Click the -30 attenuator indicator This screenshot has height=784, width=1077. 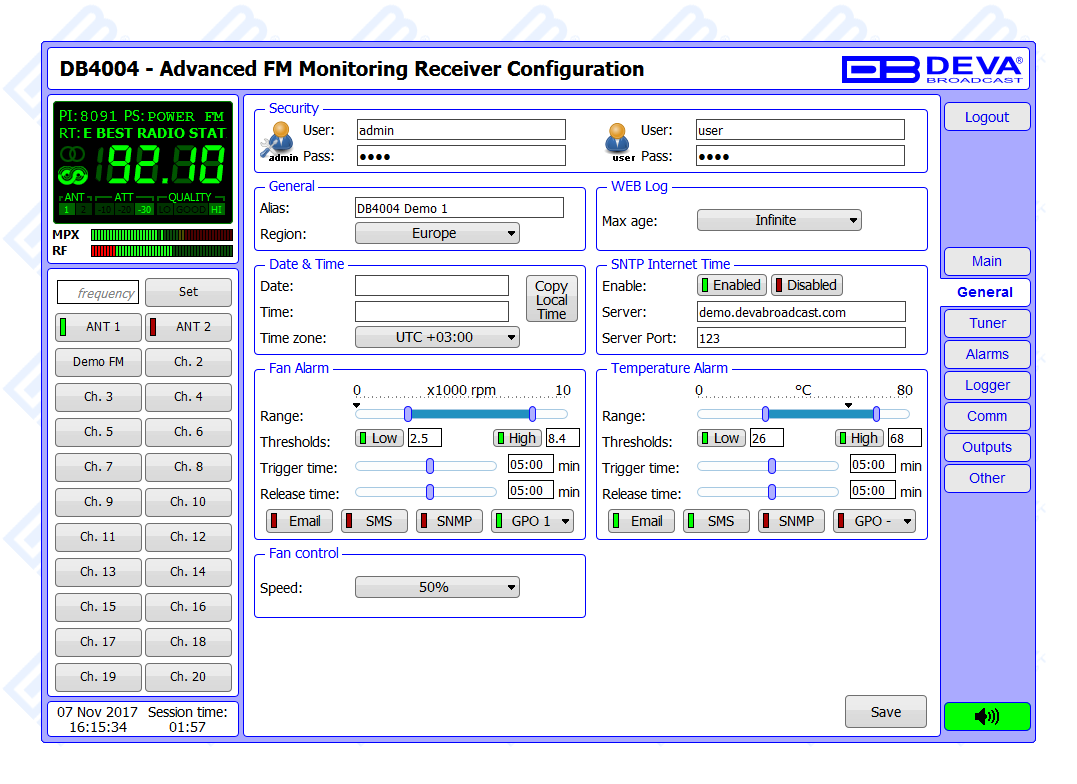144,209
